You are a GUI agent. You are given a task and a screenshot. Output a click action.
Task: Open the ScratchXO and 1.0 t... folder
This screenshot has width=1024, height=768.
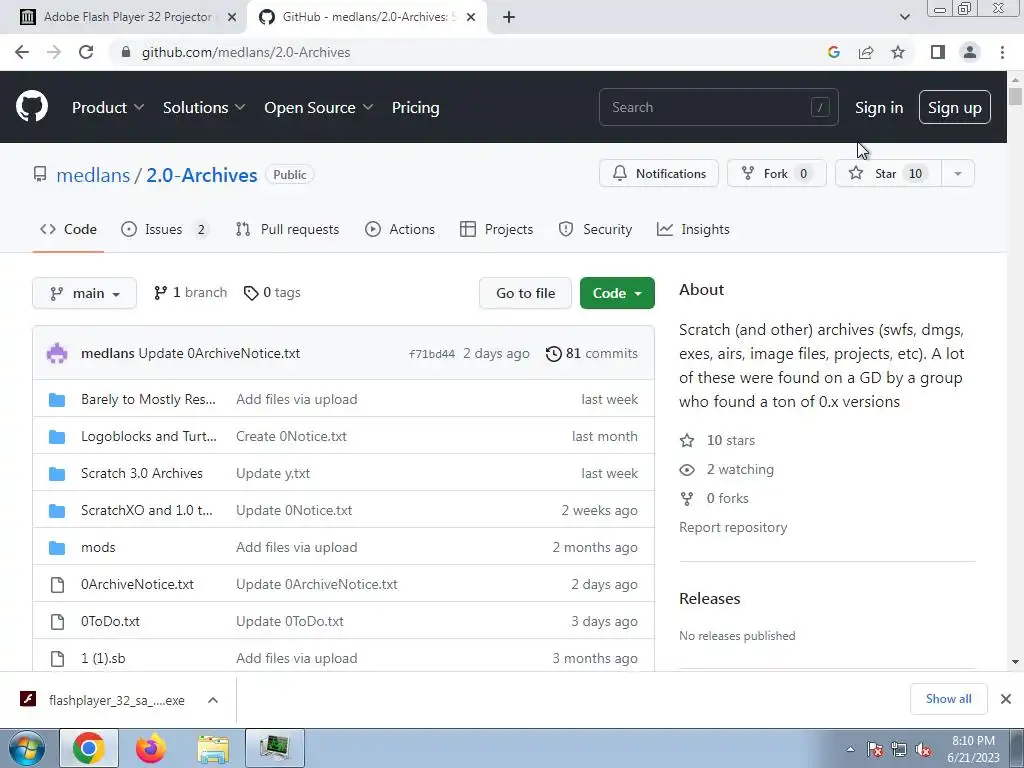(x=146, y=510)
